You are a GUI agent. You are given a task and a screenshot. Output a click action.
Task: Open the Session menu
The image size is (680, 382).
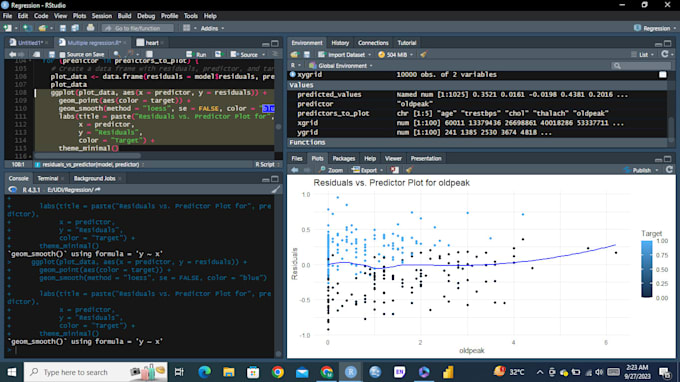click(x=102, y=16)
